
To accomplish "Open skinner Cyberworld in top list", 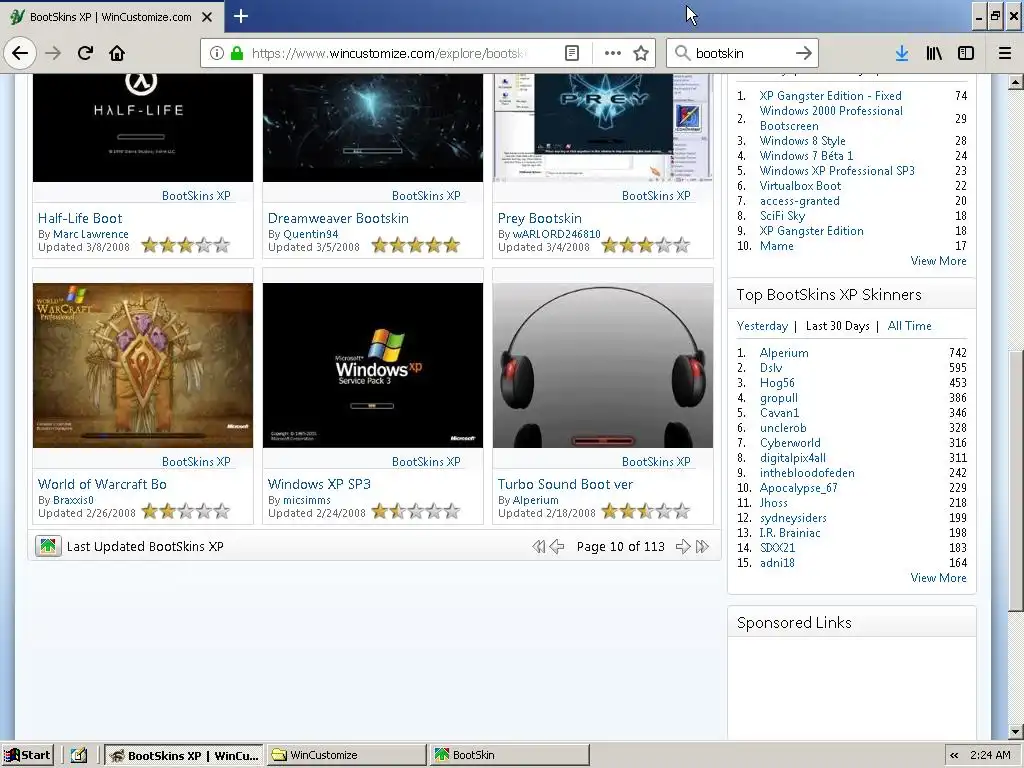I will pos(790,443).
